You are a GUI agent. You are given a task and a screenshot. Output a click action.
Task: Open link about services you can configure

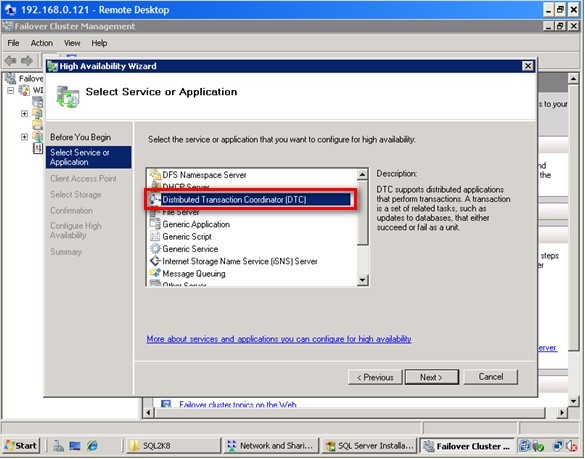(279, 339)
